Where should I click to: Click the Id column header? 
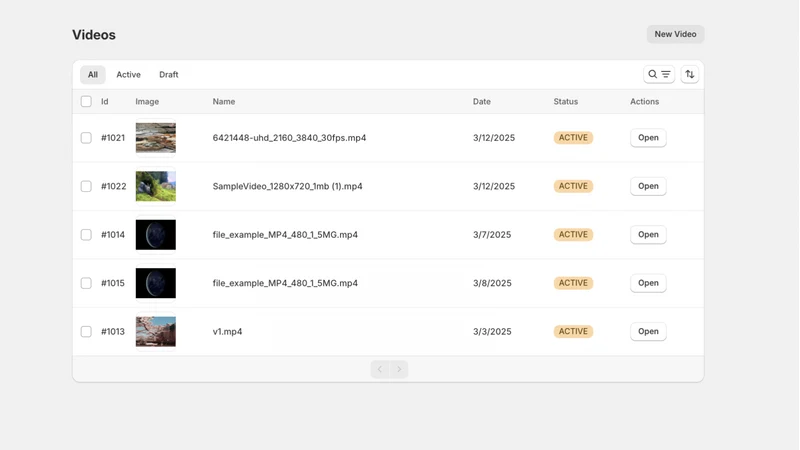click(x=105, y=102)
